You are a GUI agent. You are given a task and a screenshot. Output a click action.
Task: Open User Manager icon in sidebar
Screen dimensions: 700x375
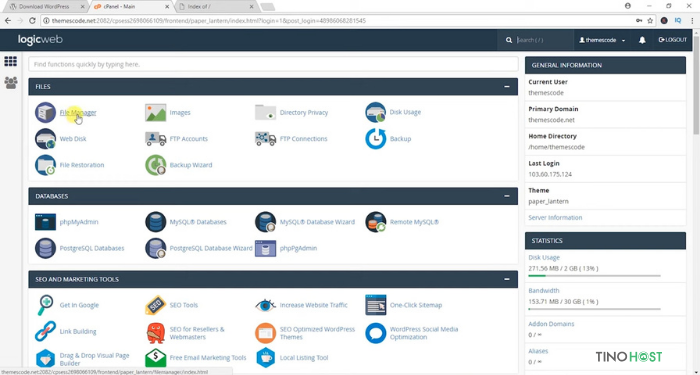11,83
